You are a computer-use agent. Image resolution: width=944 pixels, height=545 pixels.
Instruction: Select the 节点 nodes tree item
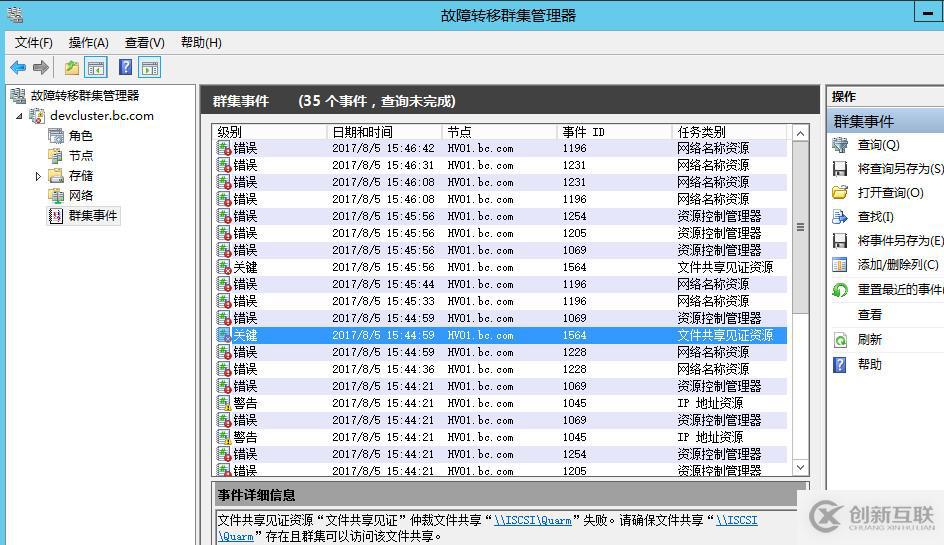click(81, 156)
